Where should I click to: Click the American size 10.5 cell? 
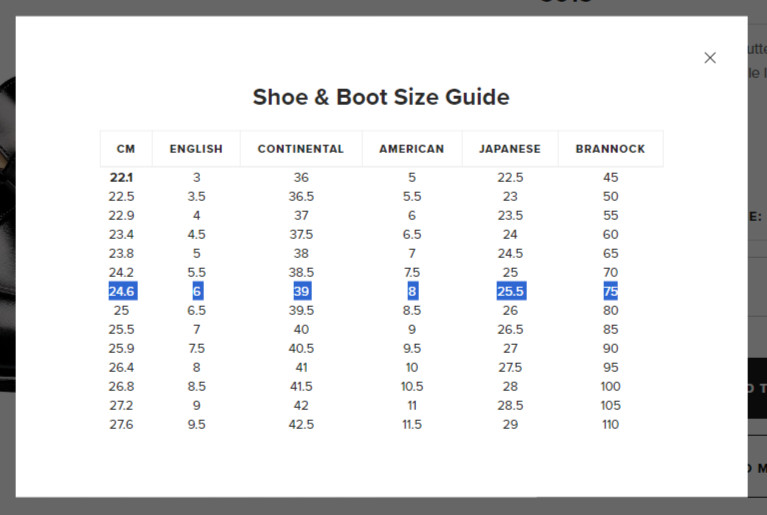tap(412, 386)
